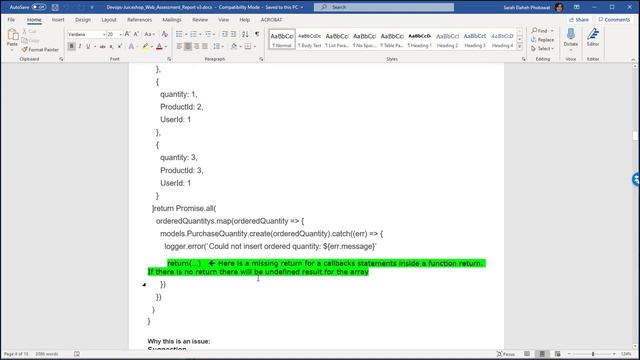Align paragraph text to the right
Viewport: 640px width, 360px height.
(196, 47)
